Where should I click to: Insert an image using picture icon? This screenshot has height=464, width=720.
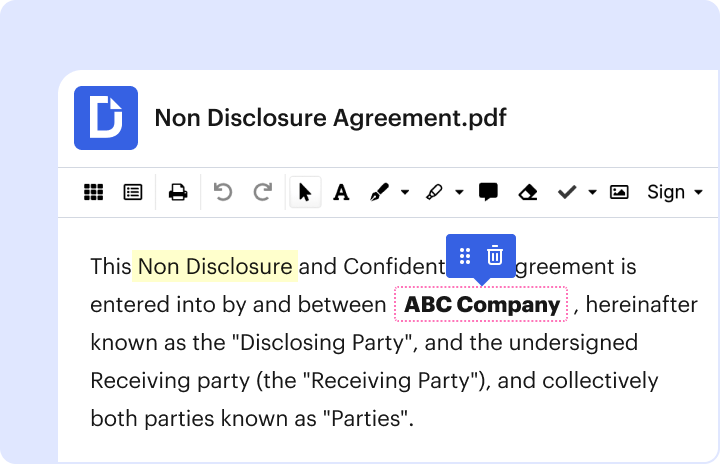click(x=619, y=192)
